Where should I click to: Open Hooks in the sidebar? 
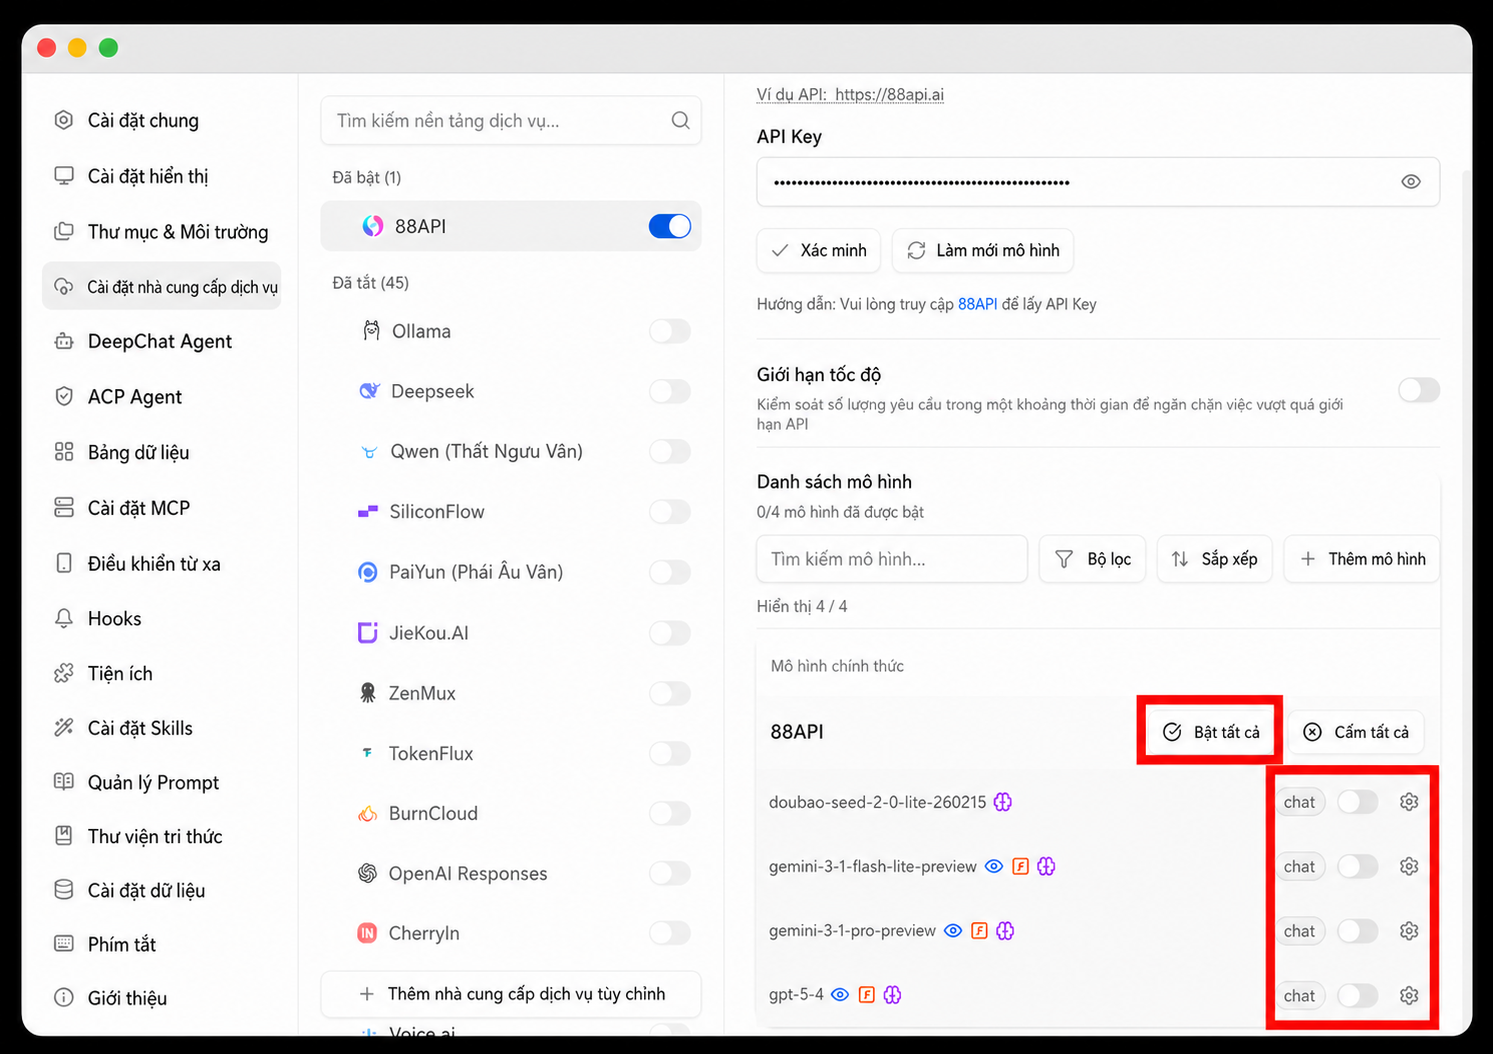[161, 619]
